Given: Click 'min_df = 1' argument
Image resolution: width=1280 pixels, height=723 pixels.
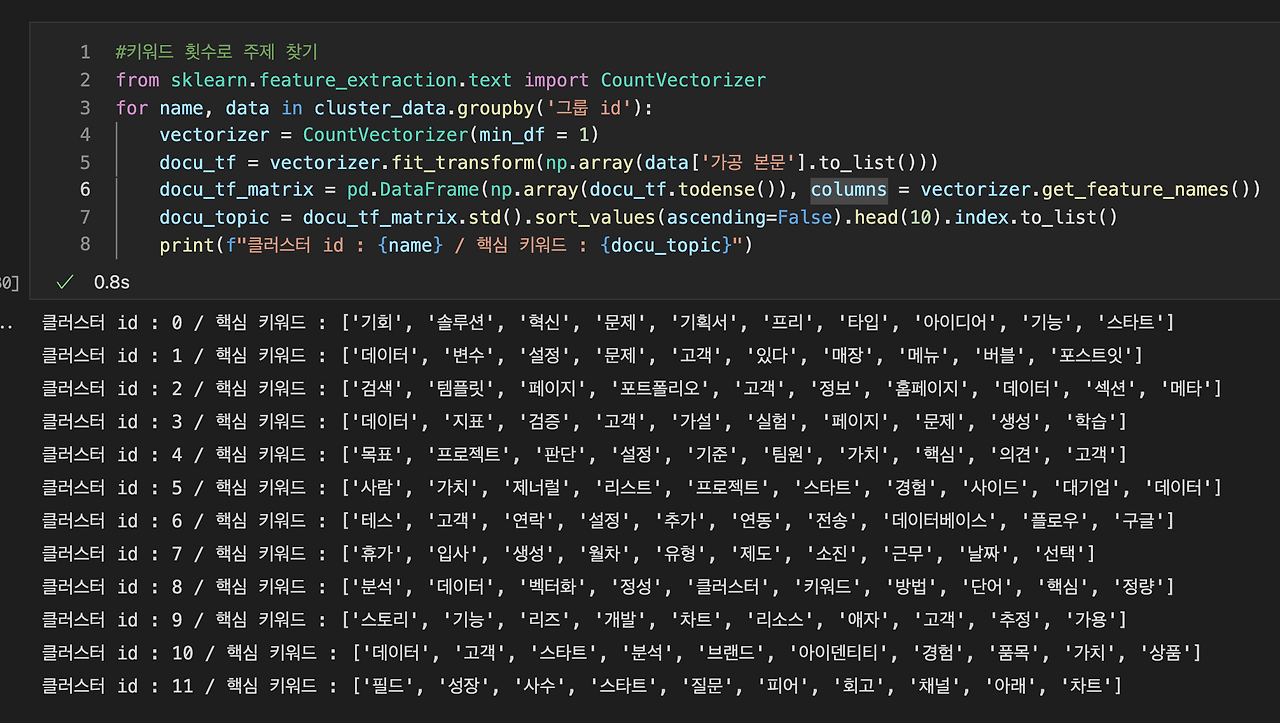Looking at the screenshot, I should click(x=533, y=135).
